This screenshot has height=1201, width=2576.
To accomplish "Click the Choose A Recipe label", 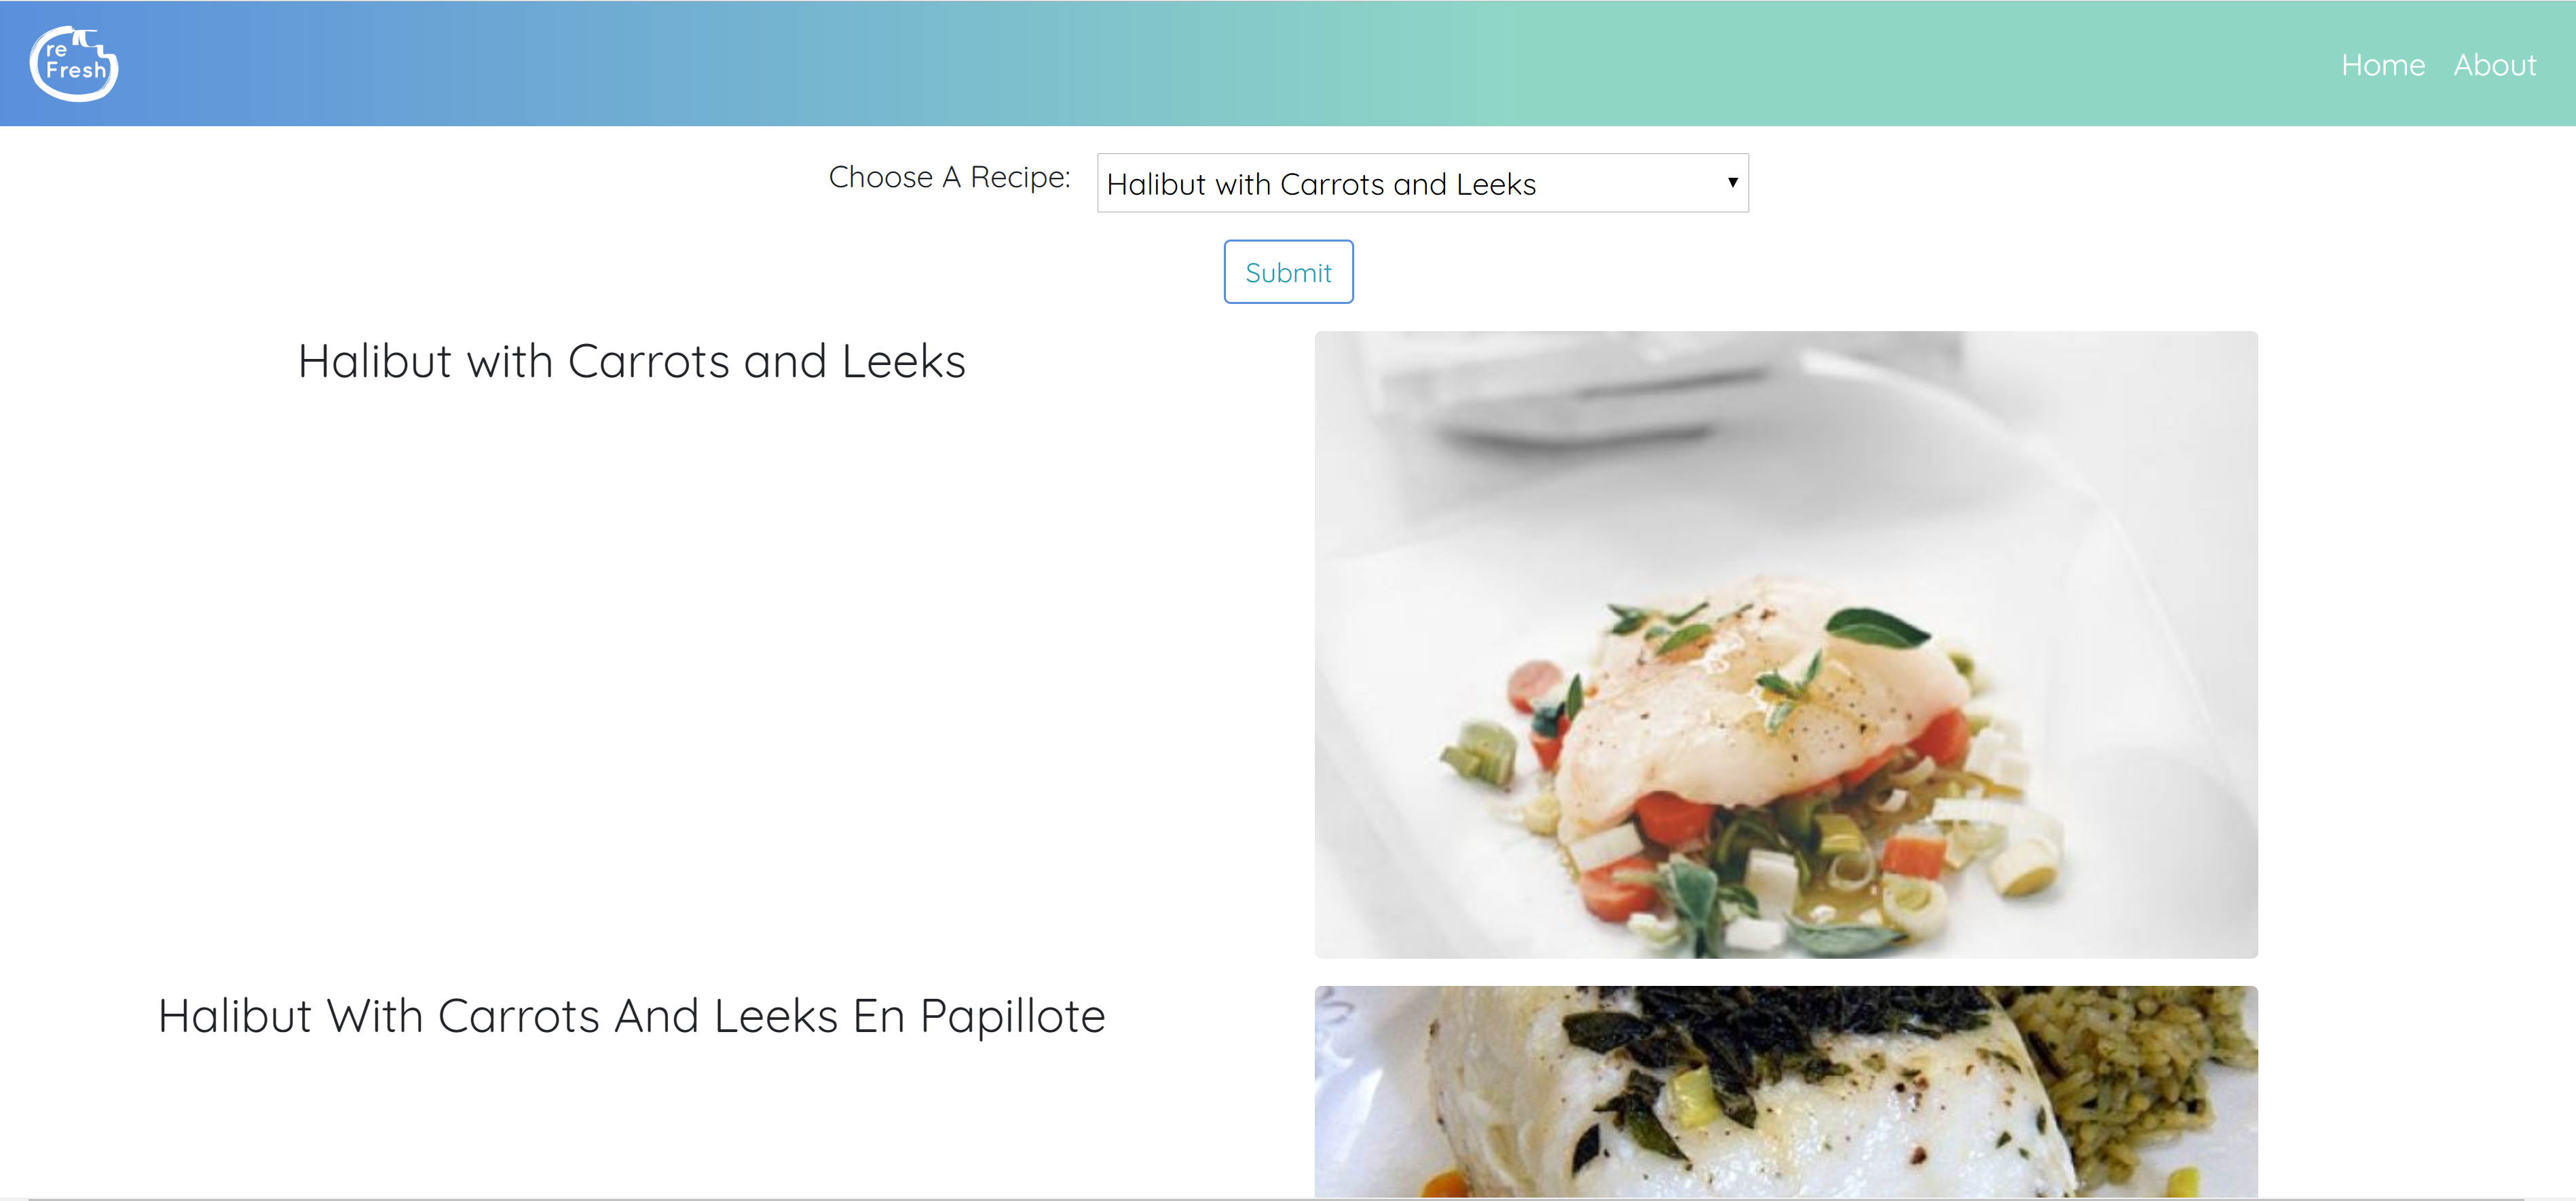I will [x=949, y=177].
